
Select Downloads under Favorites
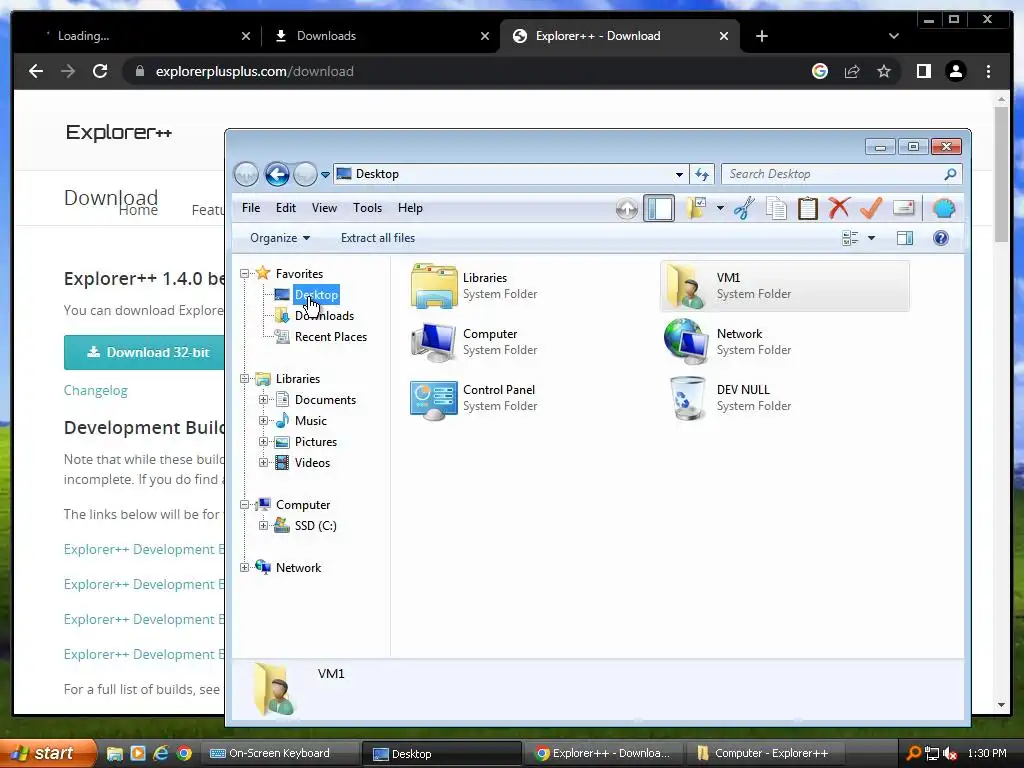(x=324, y=316)
